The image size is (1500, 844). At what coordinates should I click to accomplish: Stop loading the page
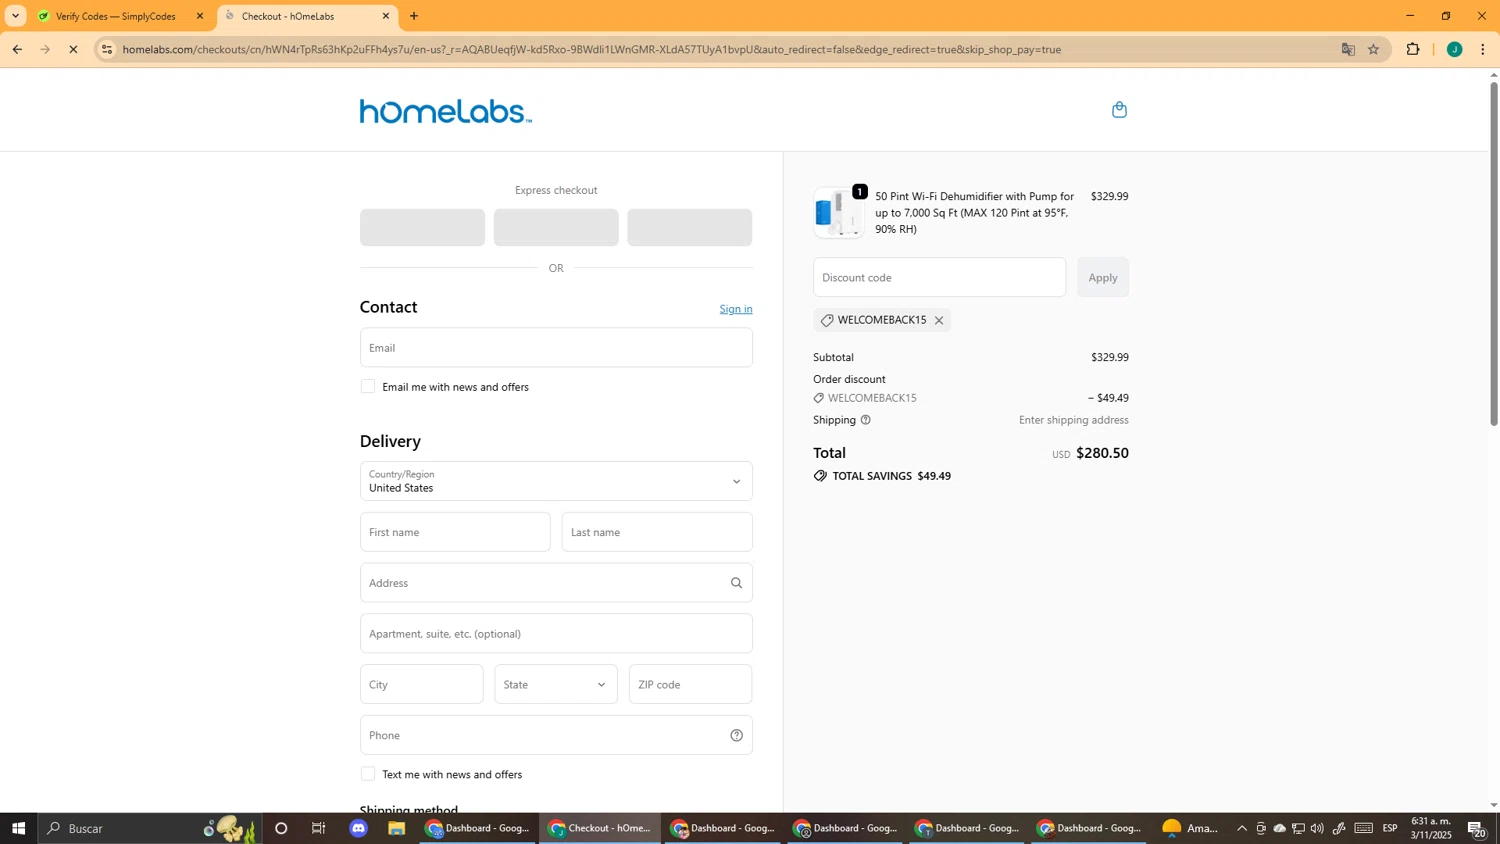73,49
